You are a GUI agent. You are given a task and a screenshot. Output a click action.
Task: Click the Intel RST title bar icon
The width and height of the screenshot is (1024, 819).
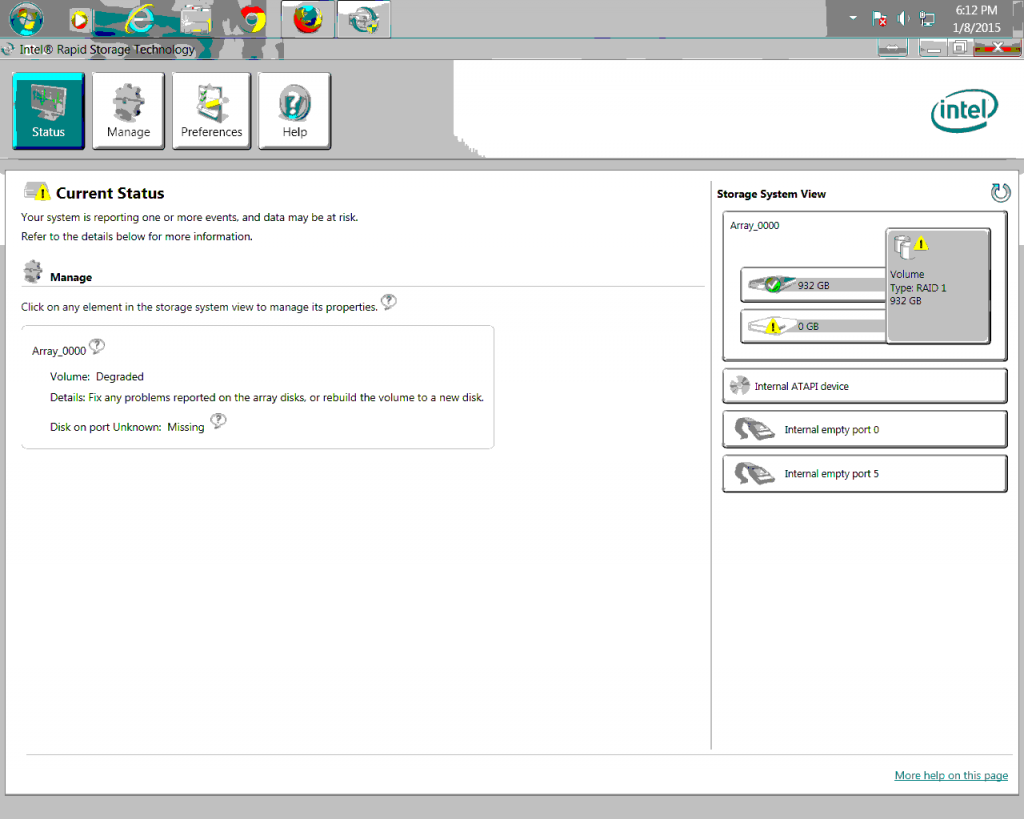(x=8, y=49)
